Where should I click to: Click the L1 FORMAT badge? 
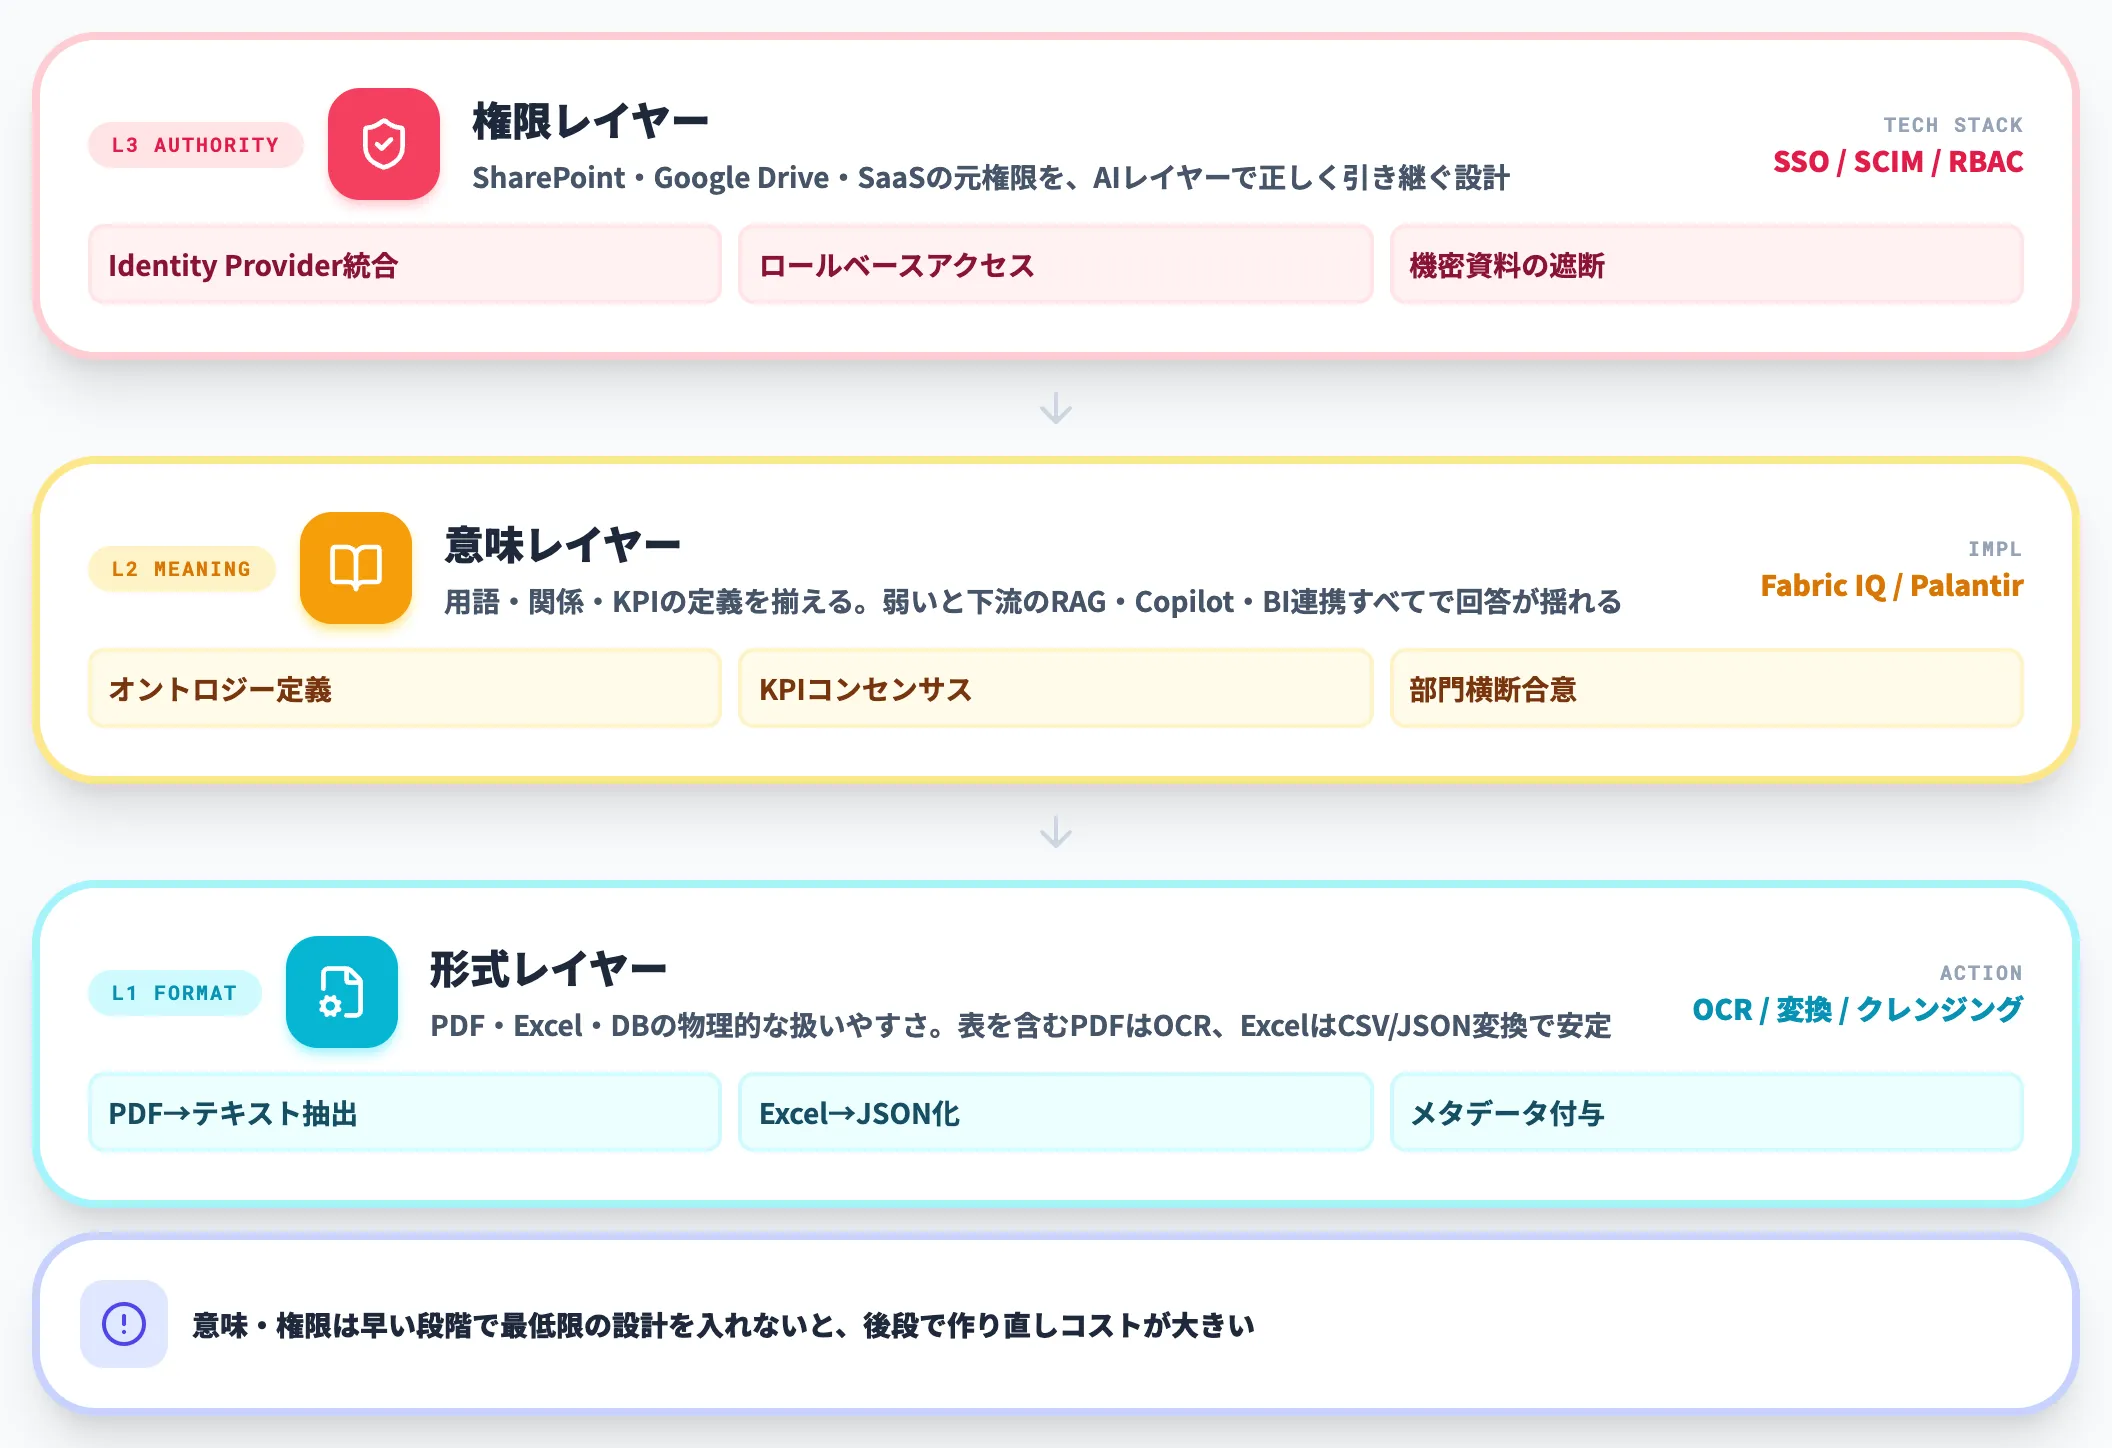[x=174, y=993]
